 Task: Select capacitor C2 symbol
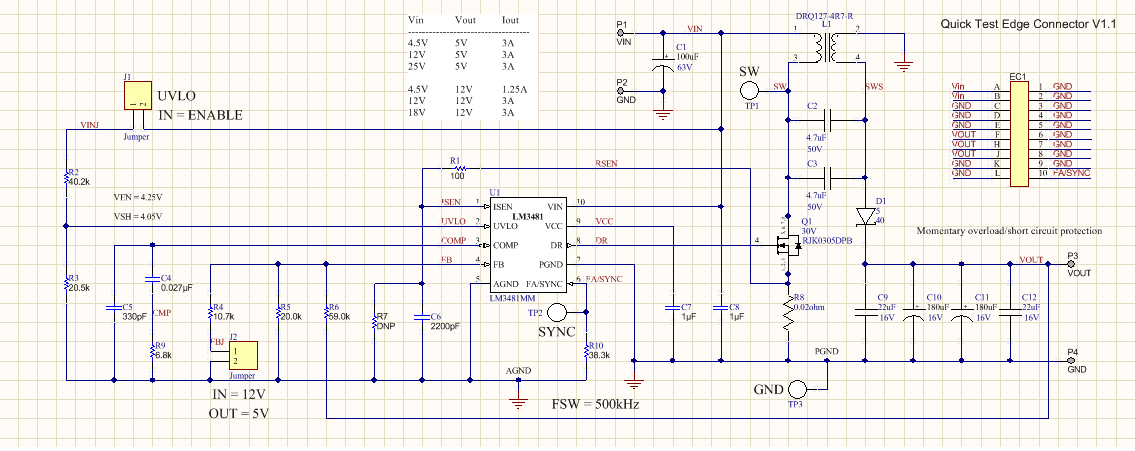click(x=826, y=119)
